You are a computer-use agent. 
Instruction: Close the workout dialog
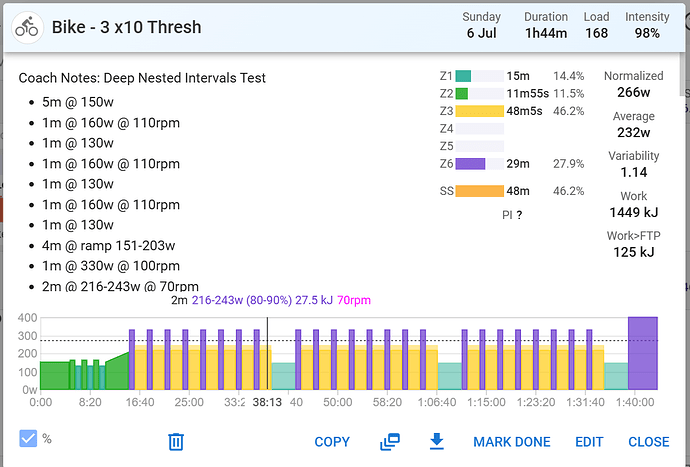pyautogui.click(x=648, y=442)
